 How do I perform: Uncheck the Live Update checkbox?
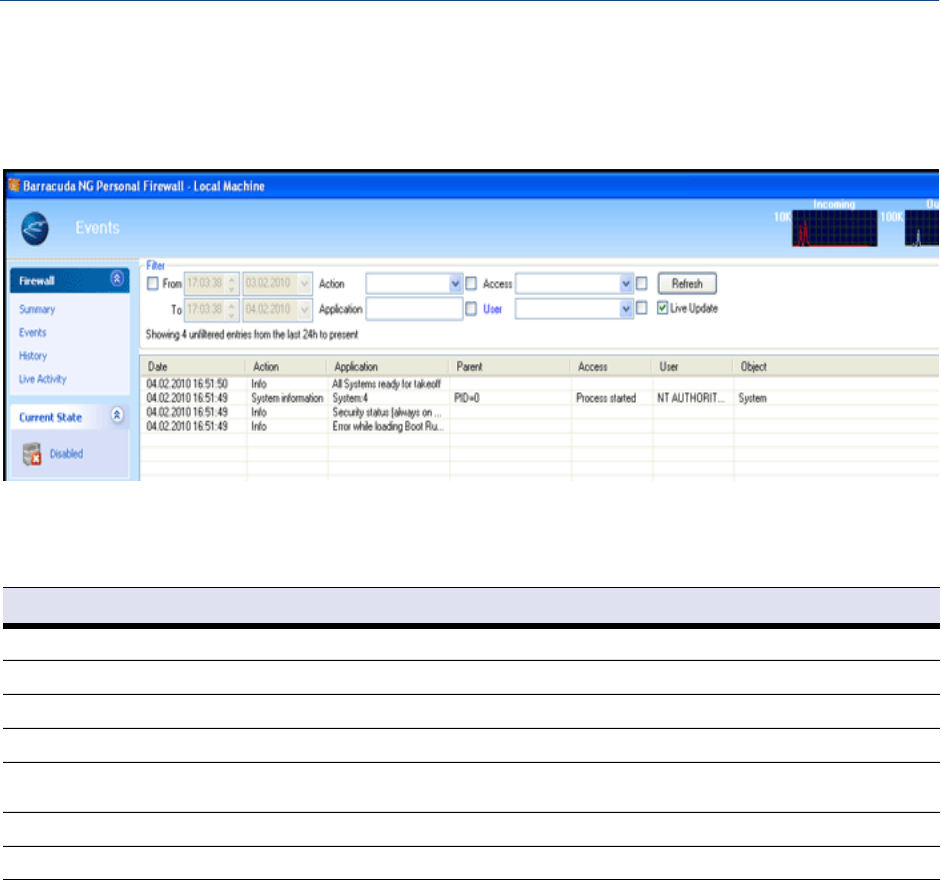pyautogui.click(x=663, y=308)
